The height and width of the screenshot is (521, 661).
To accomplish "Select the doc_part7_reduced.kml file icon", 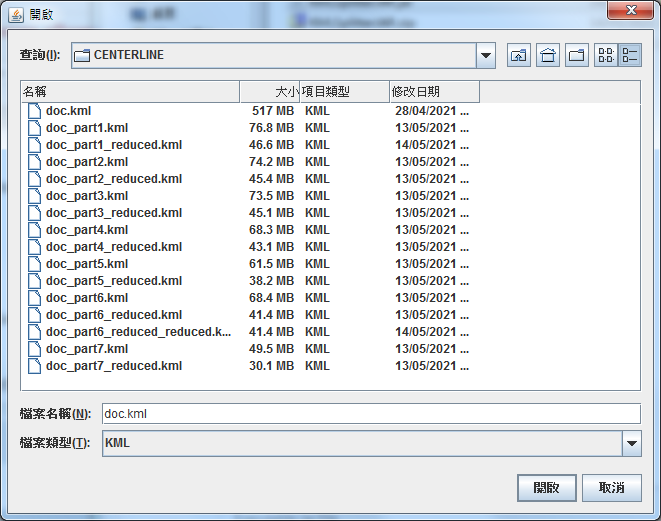I will click(x=35, y=366).
